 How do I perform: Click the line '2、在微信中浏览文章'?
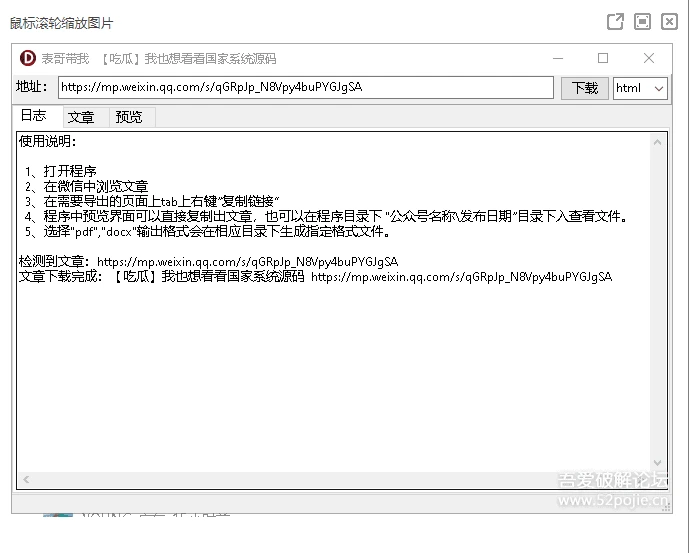click(x=86, y=186)
